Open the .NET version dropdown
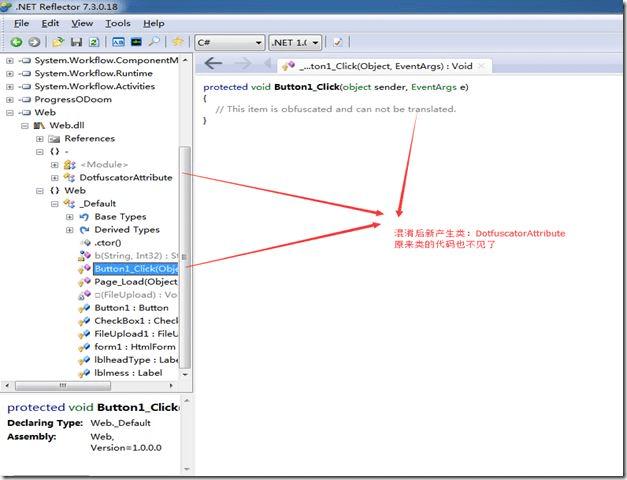The image size is (627, 480). (x=295, y=42)
